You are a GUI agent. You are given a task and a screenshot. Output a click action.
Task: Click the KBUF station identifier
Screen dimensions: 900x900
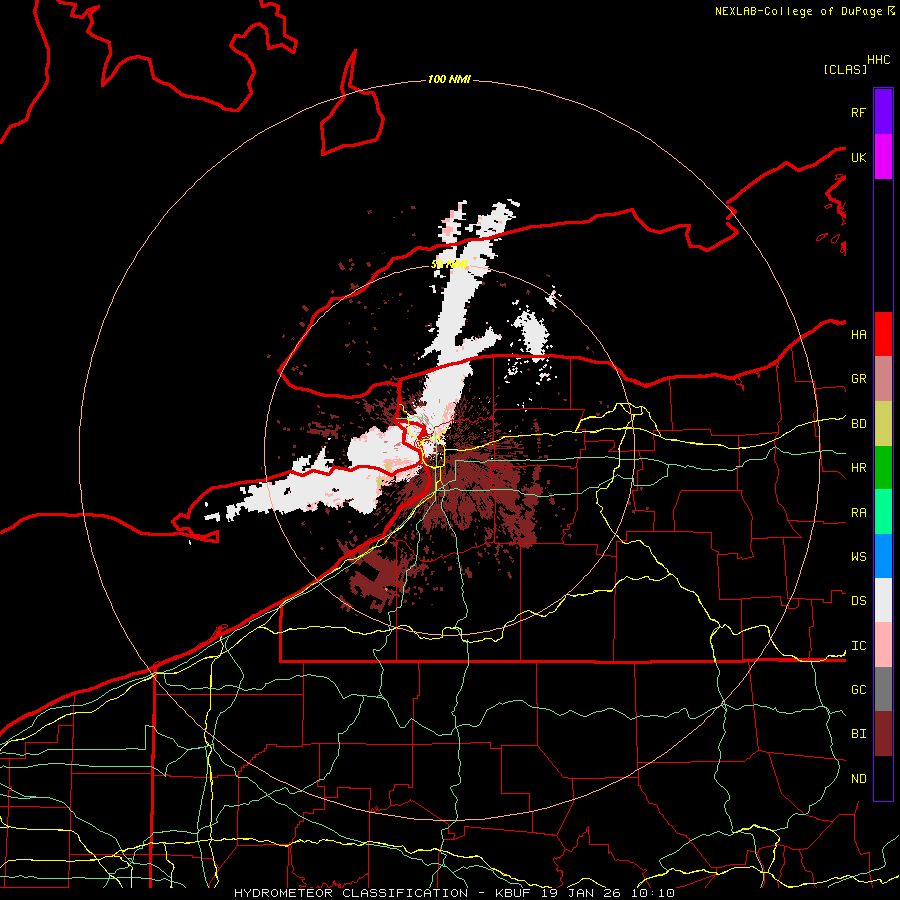pyautogui.click(x=514, y=893)
